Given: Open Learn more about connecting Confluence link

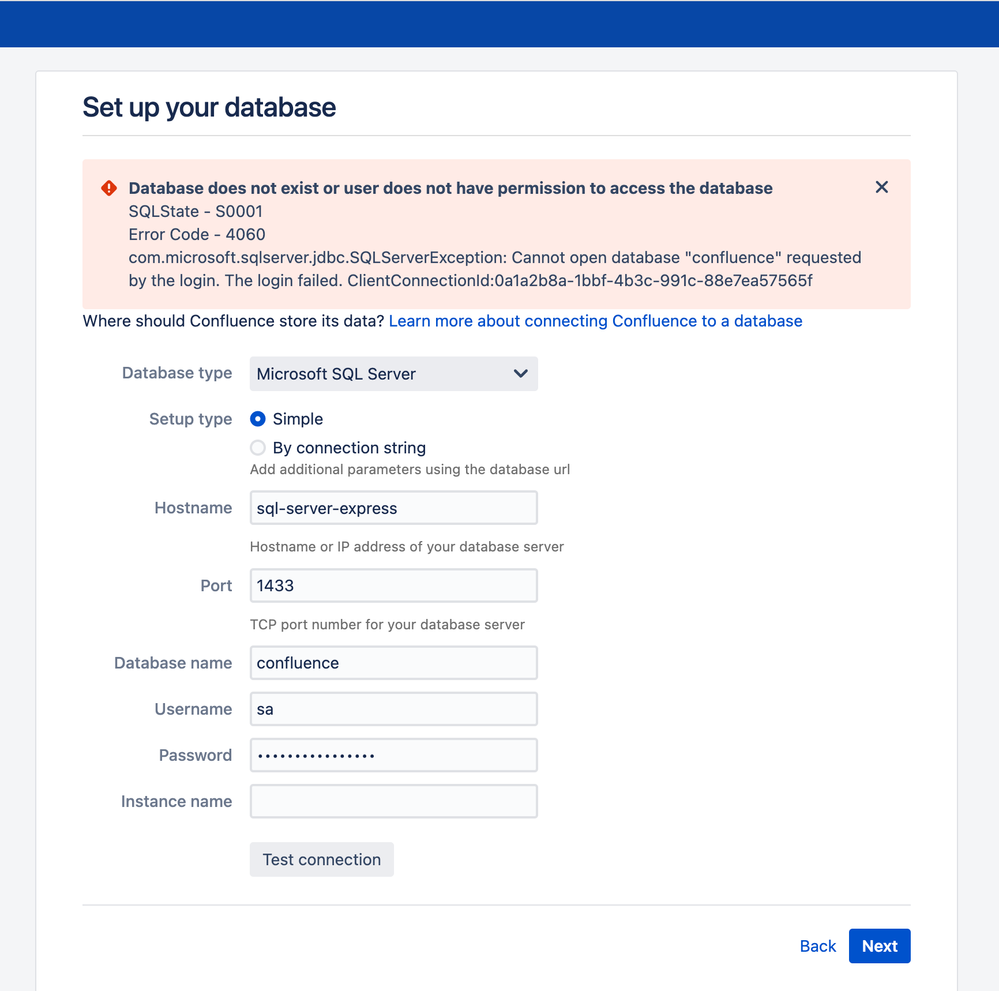Looking at the screenshot, I should pyautogui.click(x=595, y=321).
